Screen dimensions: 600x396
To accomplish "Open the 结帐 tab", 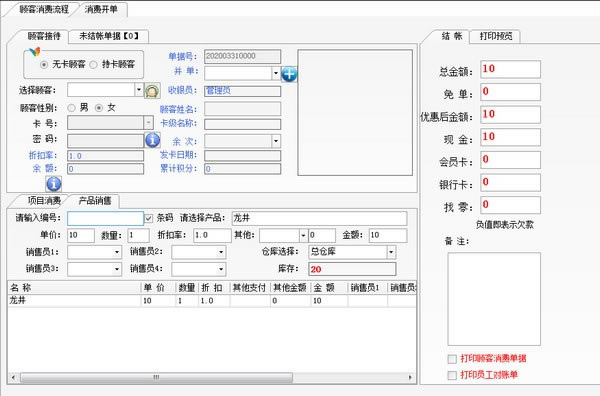I will coord(452,36).
